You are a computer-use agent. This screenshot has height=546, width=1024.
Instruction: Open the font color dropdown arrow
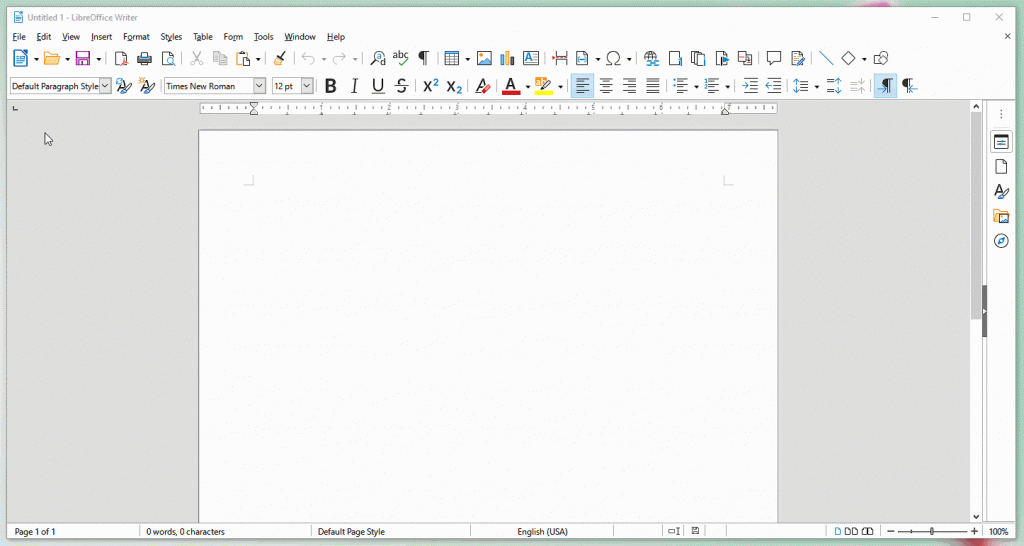click(x=528, y=86)
